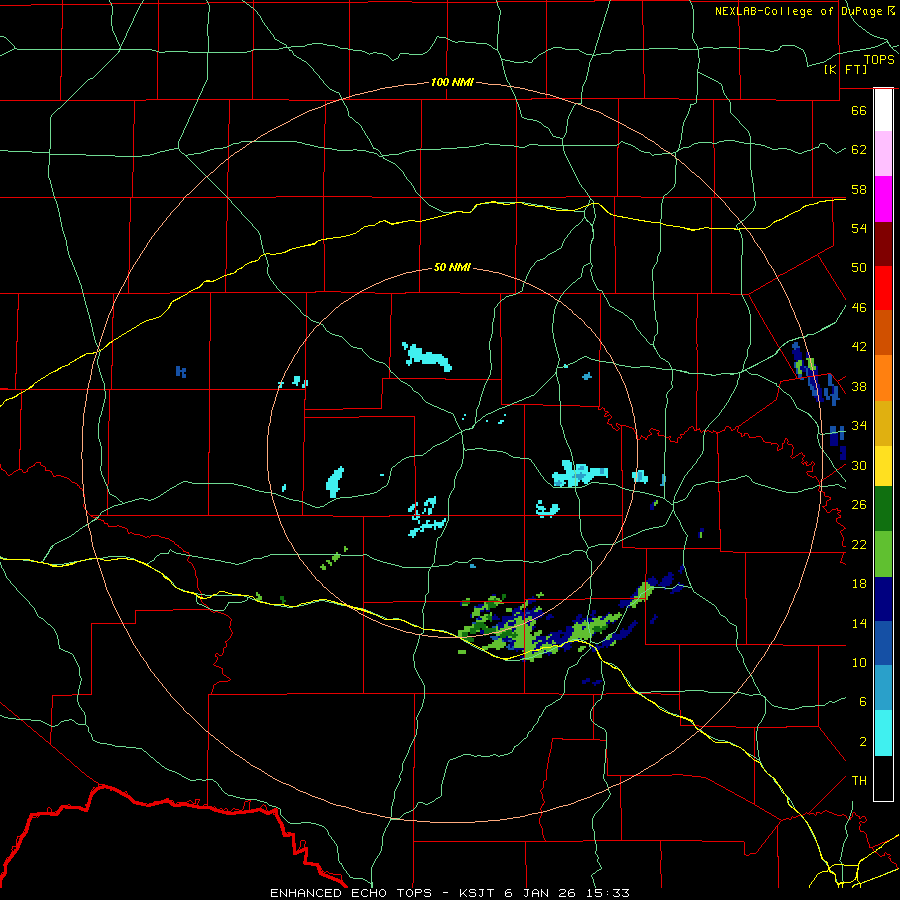This screenshot has width=900, height=900.
Task: Click the legend value 6
Action: tap(862, 702)
